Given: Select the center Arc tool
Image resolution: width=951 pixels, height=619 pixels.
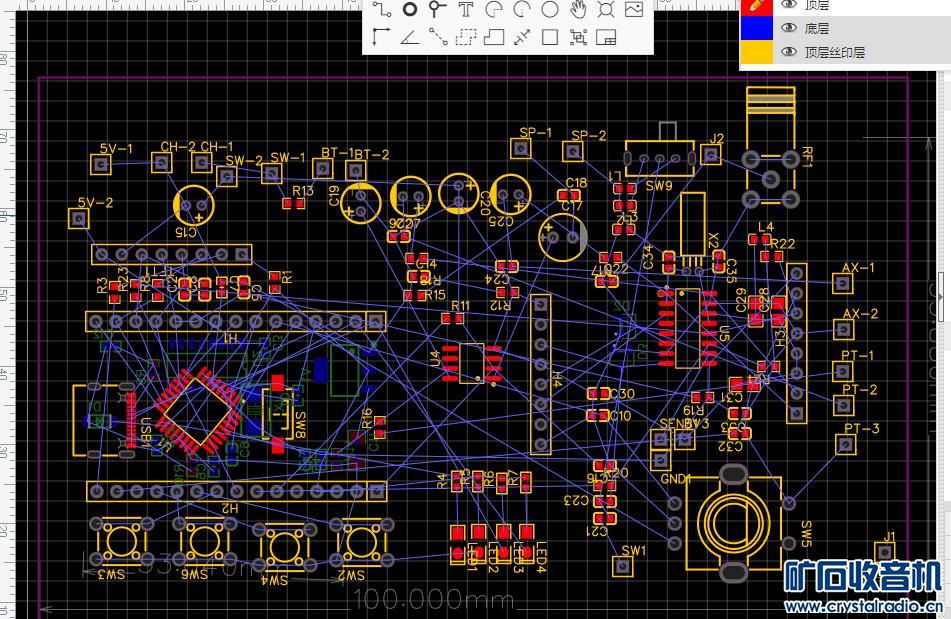Looking at the screenshot, I should pos(522,9).
